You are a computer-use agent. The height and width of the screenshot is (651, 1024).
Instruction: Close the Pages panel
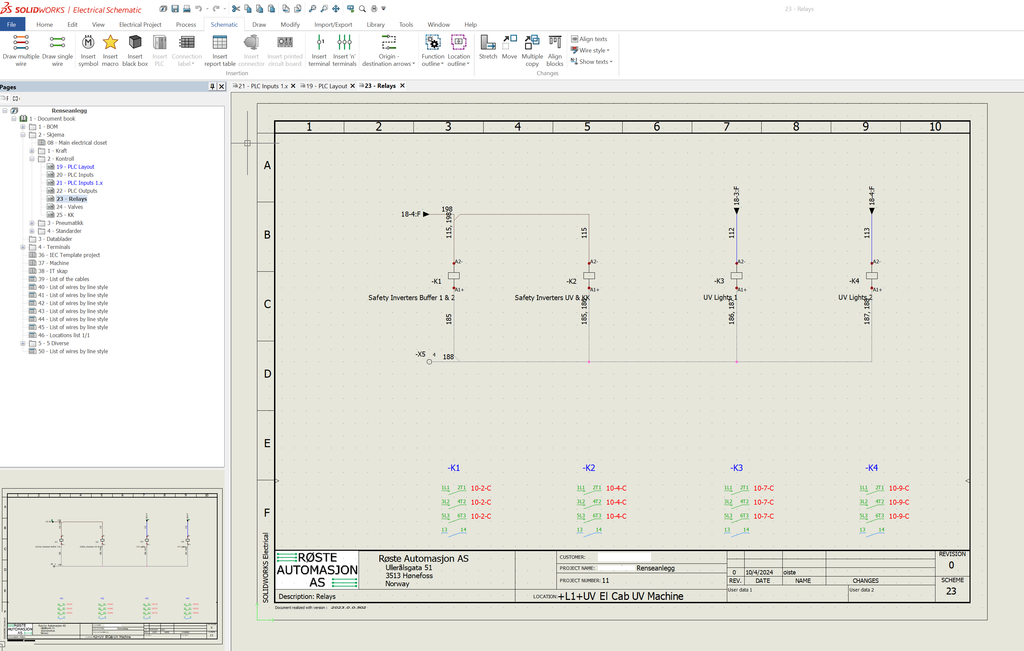point(221,86)
